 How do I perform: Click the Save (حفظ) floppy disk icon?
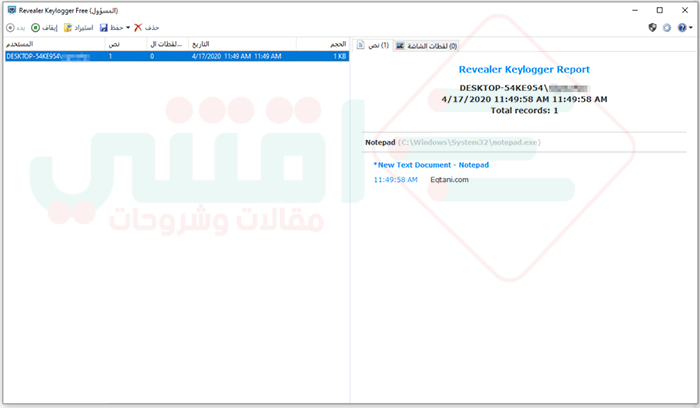104,28
